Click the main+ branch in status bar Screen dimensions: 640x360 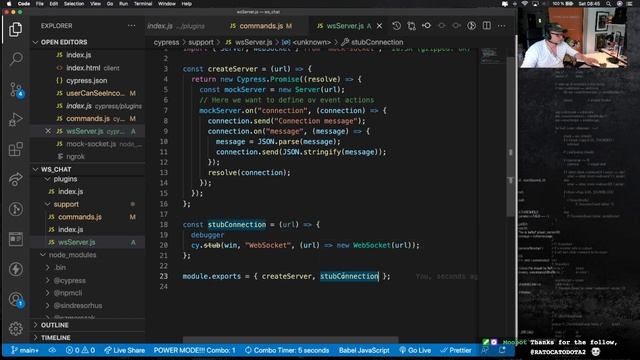point(24,350)
